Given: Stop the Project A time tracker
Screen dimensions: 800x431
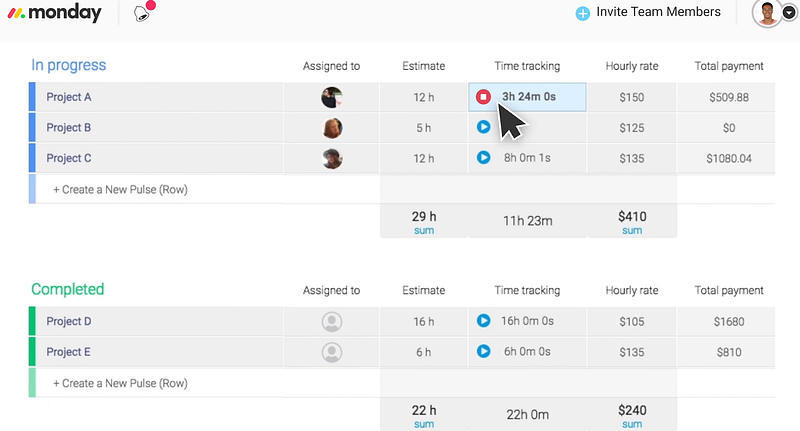Looking at the screenshot, I should [x=484, y=97].
